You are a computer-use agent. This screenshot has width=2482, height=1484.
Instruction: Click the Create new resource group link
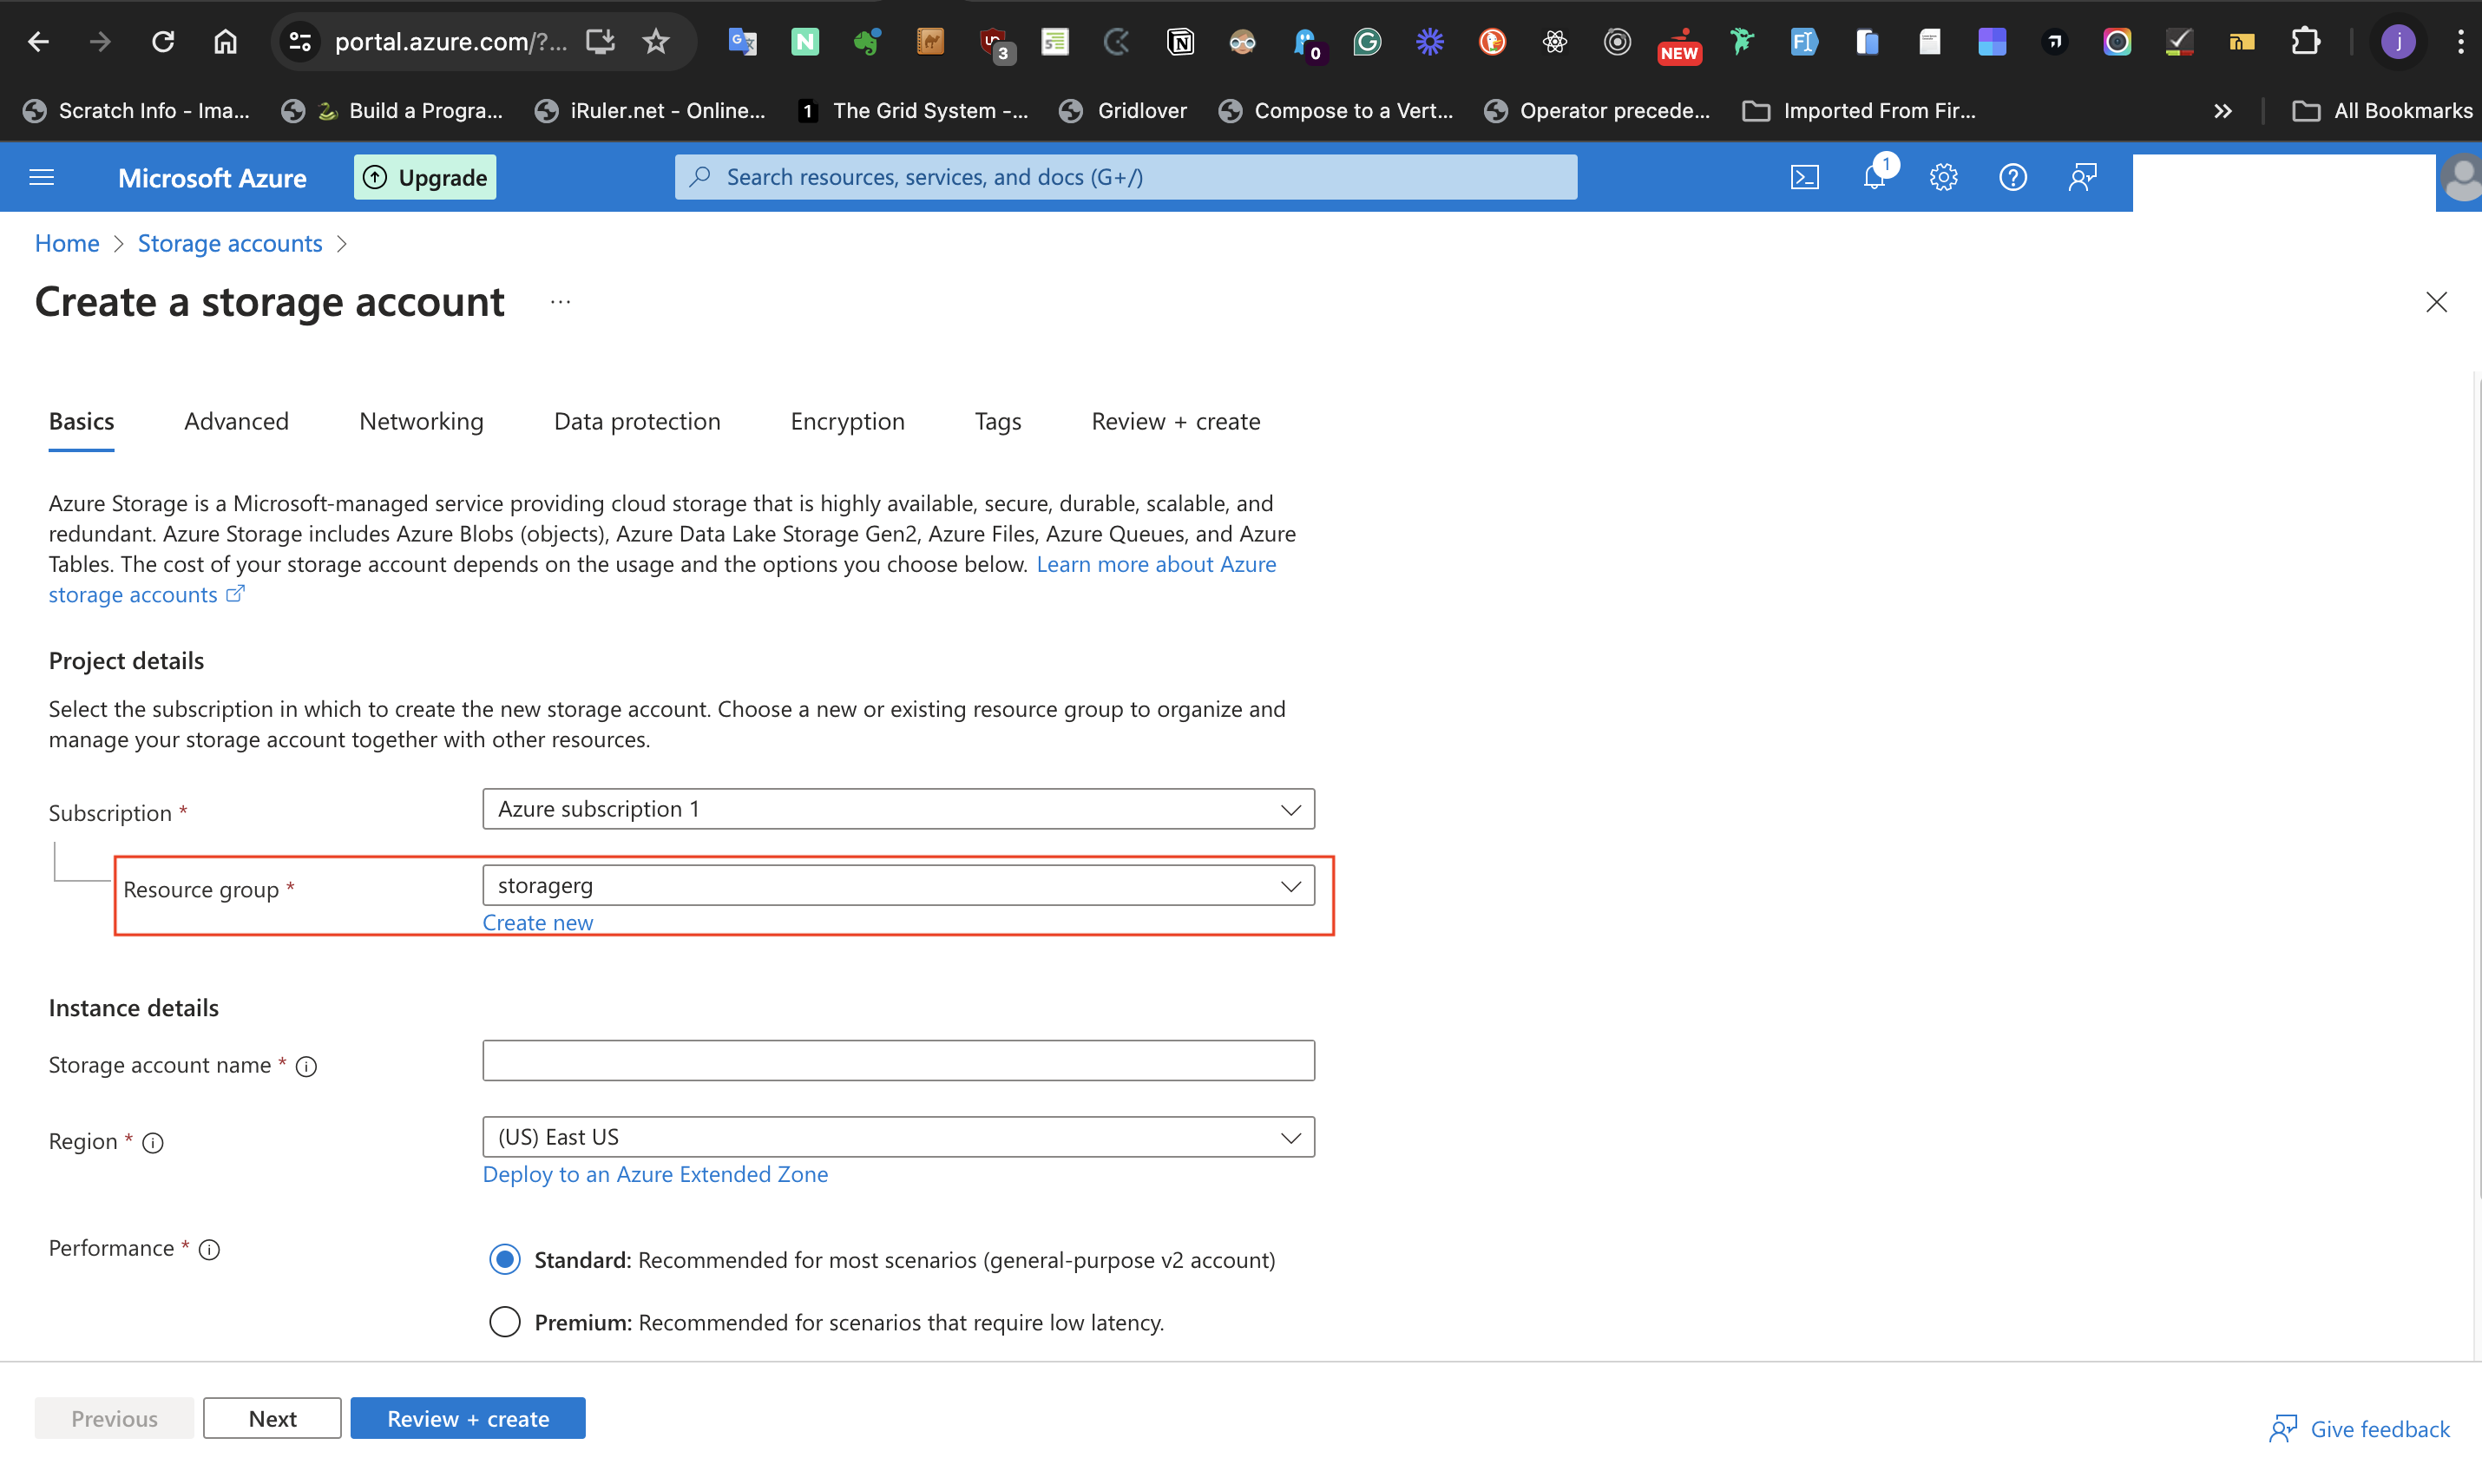click(537, 923)
